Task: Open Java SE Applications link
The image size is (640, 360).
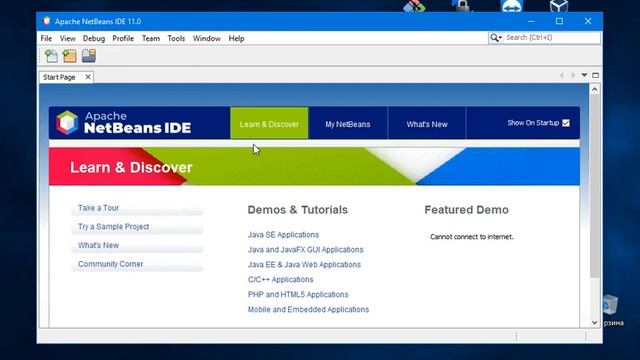Action: [x=283, y=235]
